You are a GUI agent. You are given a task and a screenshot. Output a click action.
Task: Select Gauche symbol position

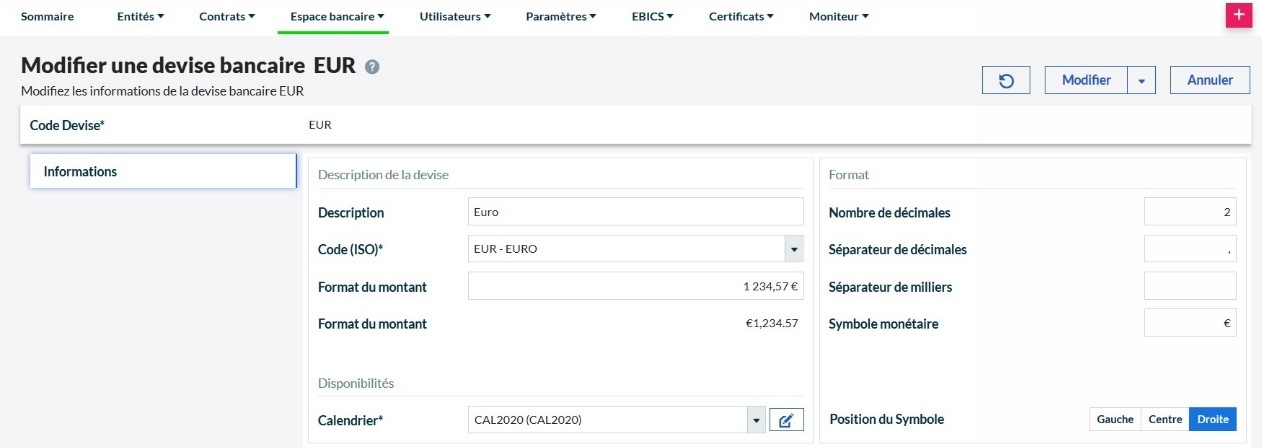pyautogui.click(x=1115, y=420)
